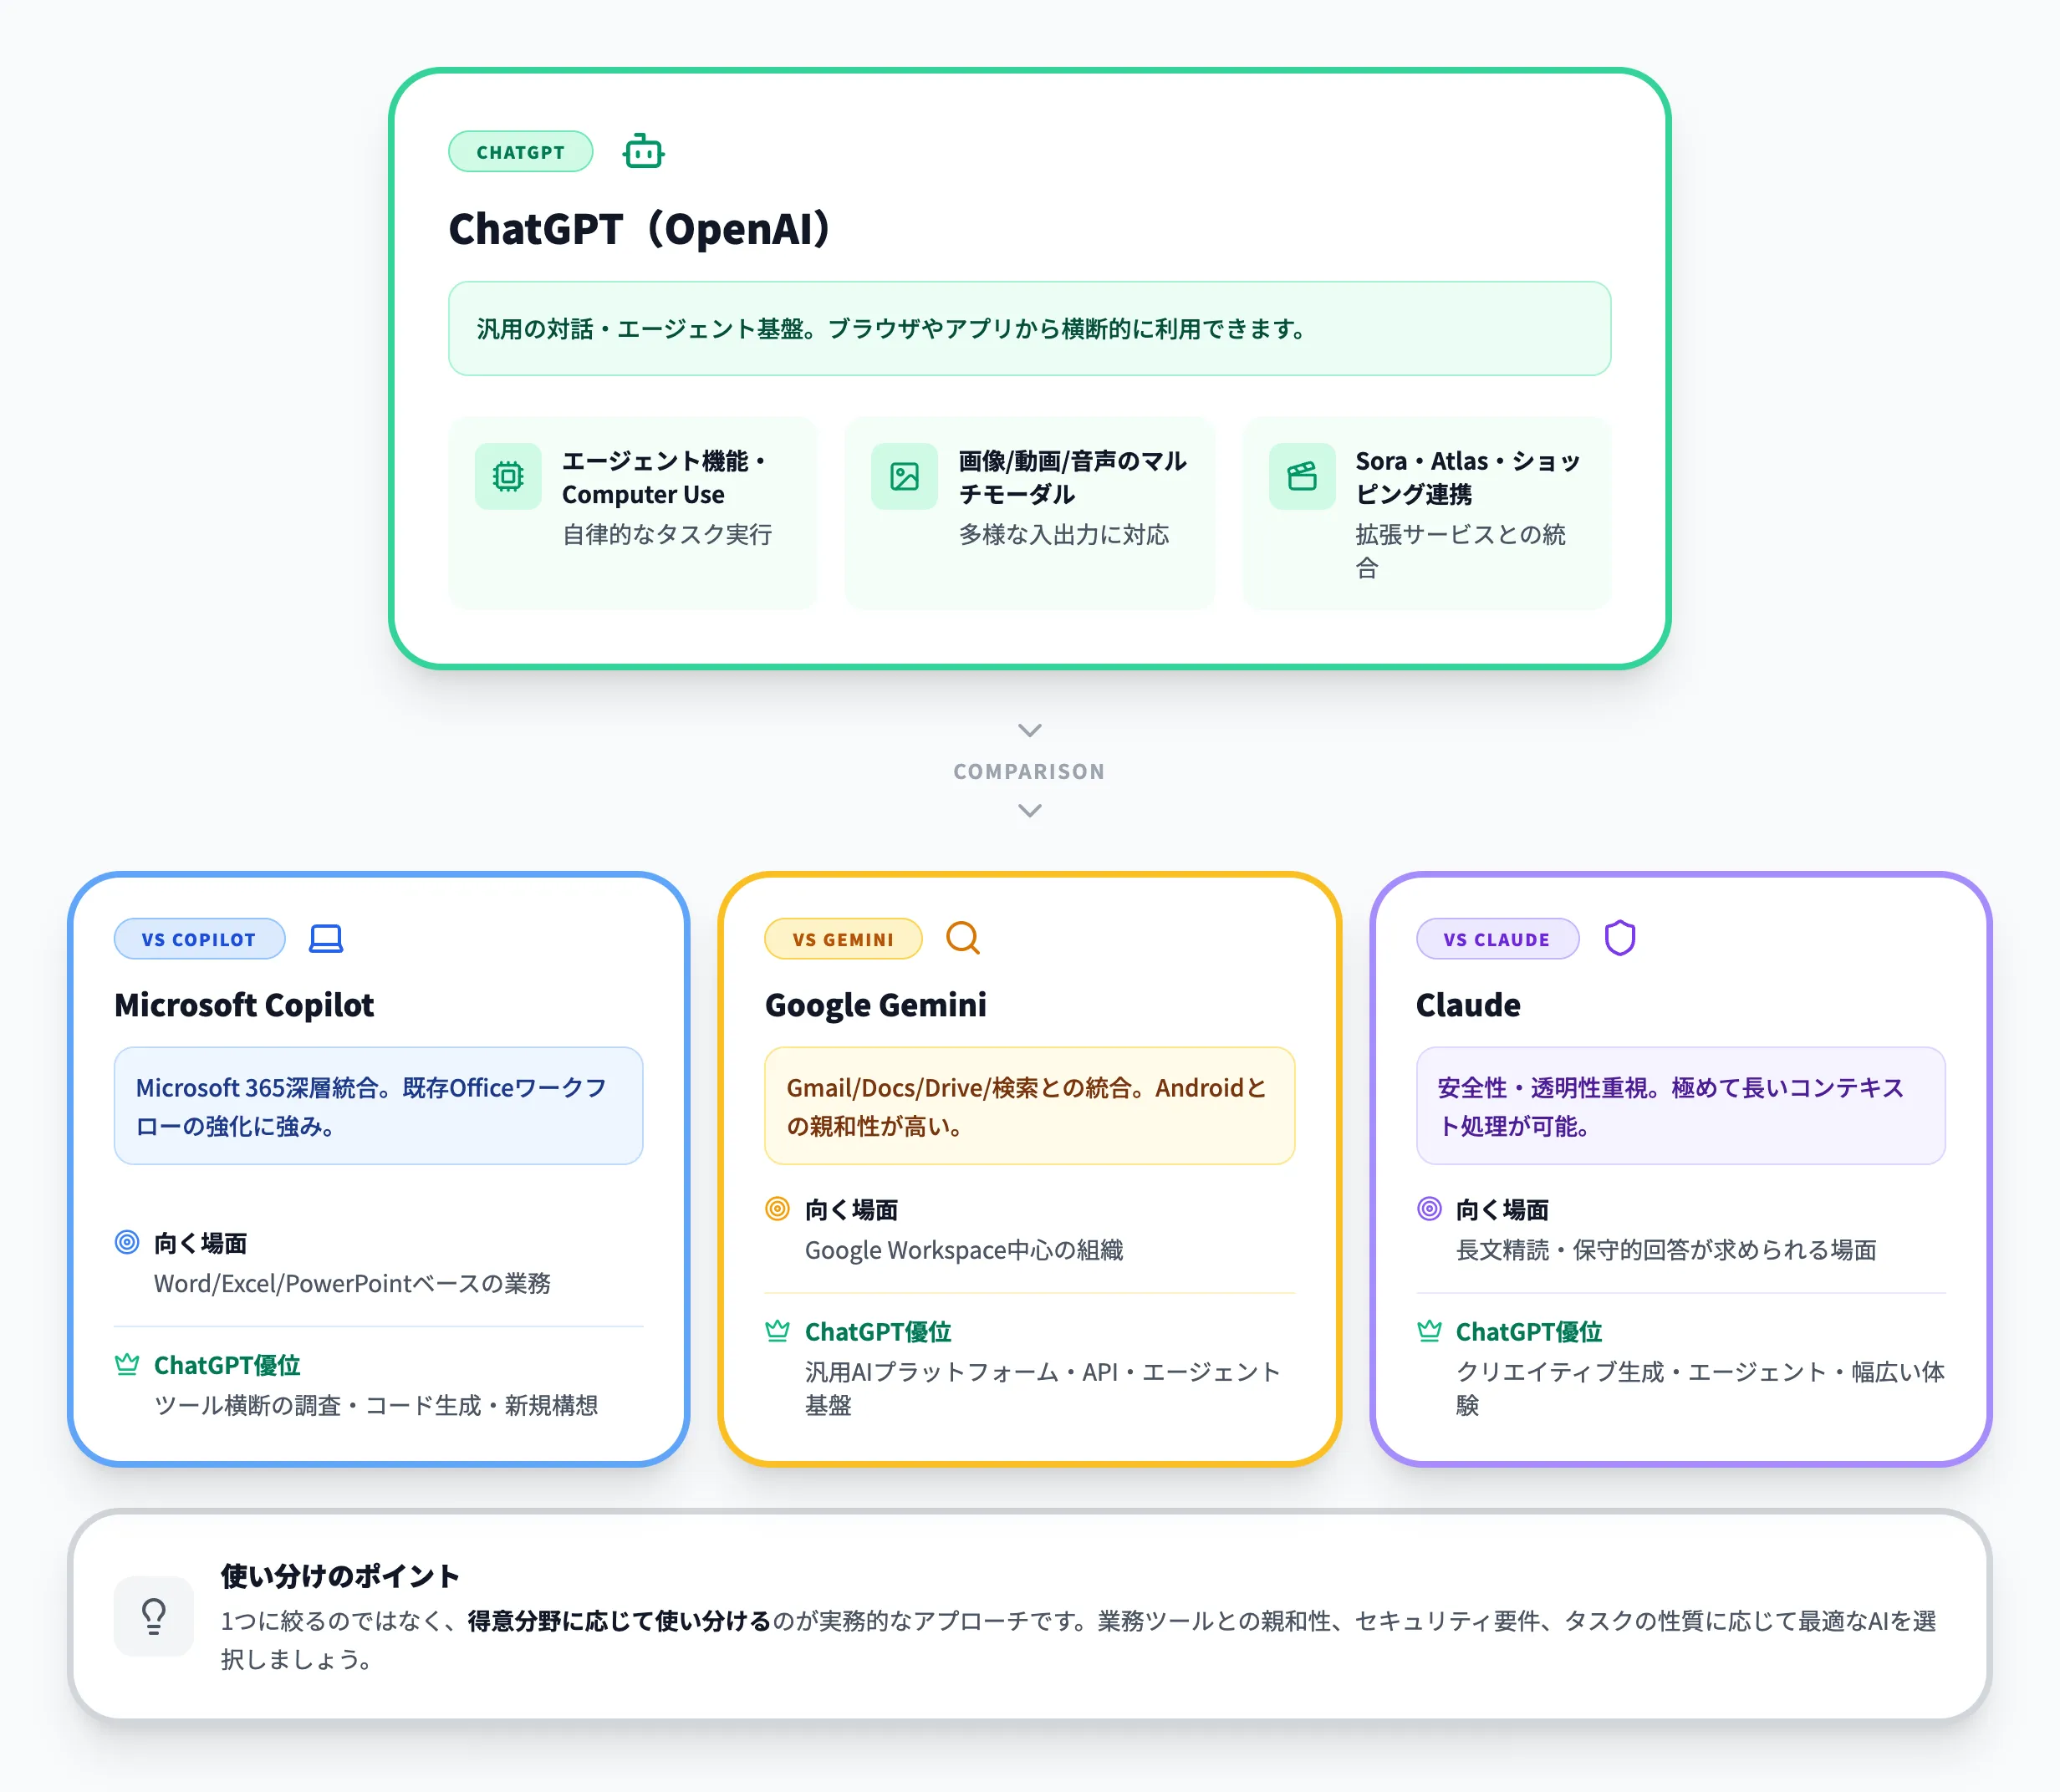Click the ChatGPT（OpenAI）title link

pyautogui.click(x=639, y=228)
